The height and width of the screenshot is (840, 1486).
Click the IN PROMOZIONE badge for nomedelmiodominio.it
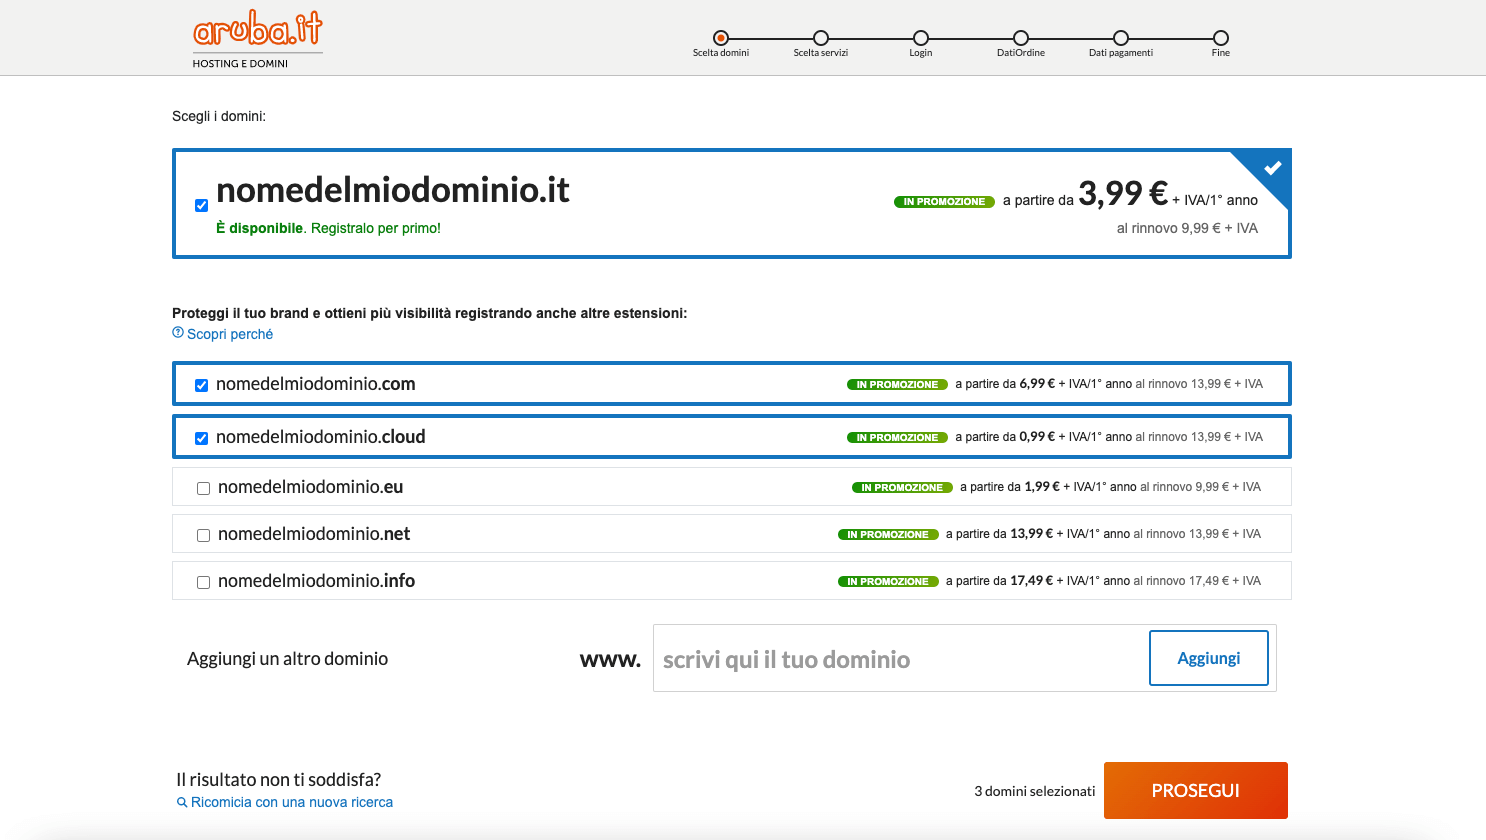[x=943, y=202]
